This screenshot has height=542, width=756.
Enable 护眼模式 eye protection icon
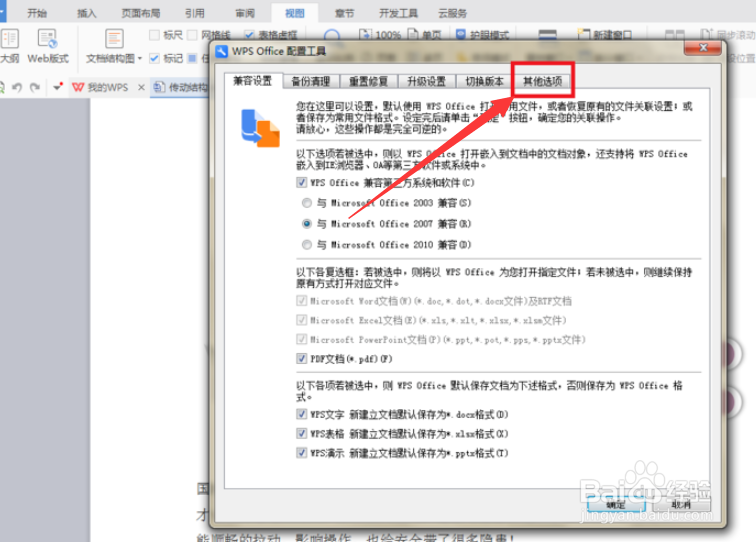(x=461, y=34)
